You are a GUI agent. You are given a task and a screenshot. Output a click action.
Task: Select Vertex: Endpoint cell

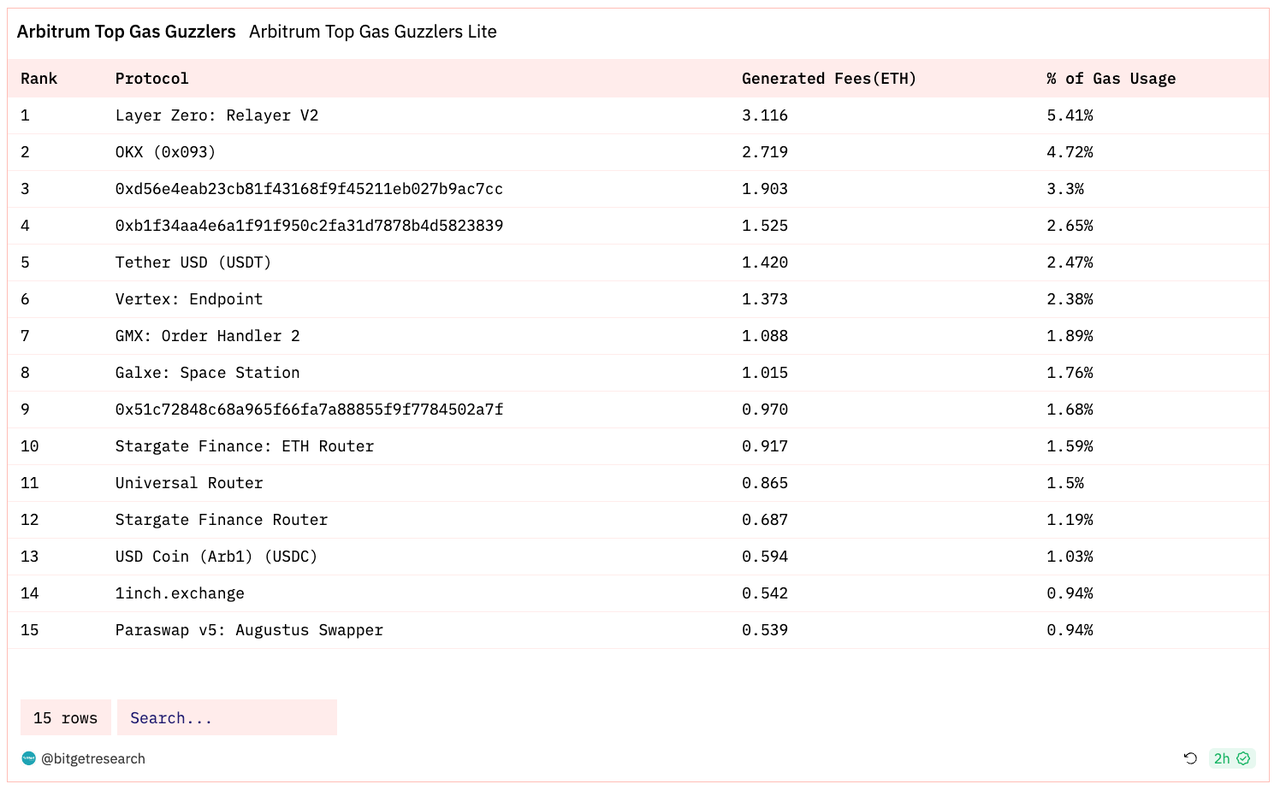189,299
